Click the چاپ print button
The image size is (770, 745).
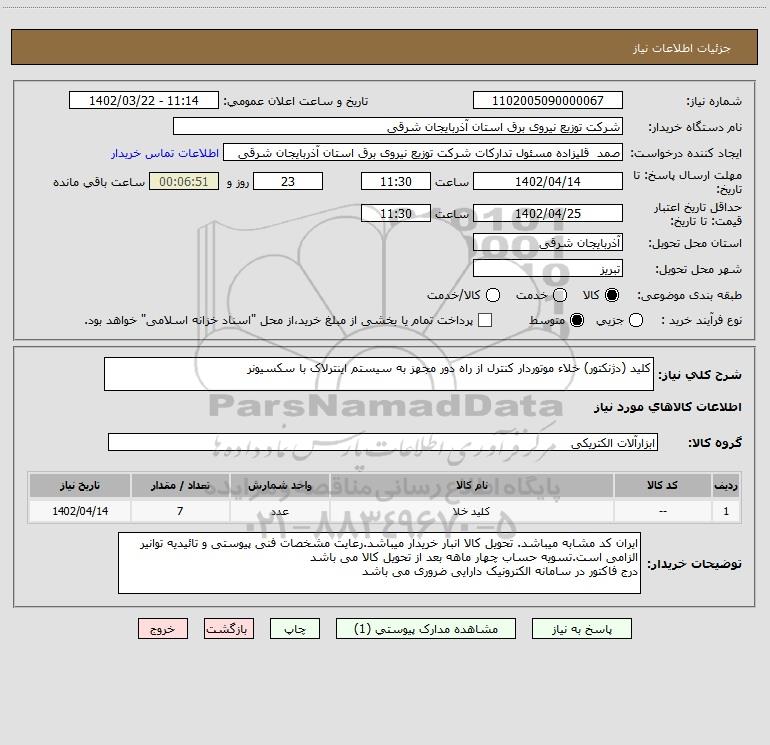295,629
